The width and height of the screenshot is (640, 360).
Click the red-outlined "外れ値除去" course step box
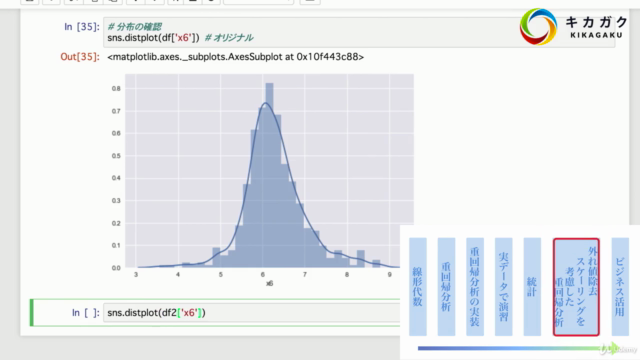(576, 287)
